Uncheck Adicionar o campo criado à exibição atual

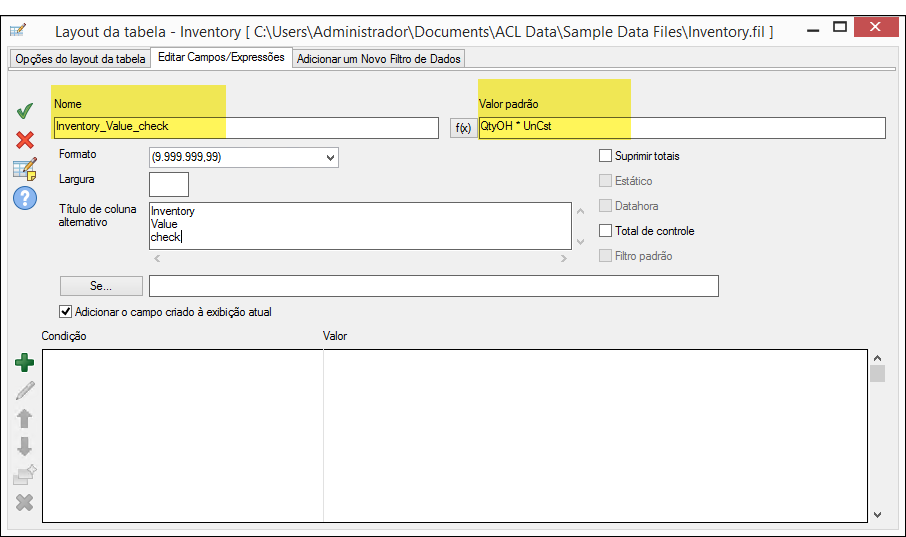tap(66, 312)
